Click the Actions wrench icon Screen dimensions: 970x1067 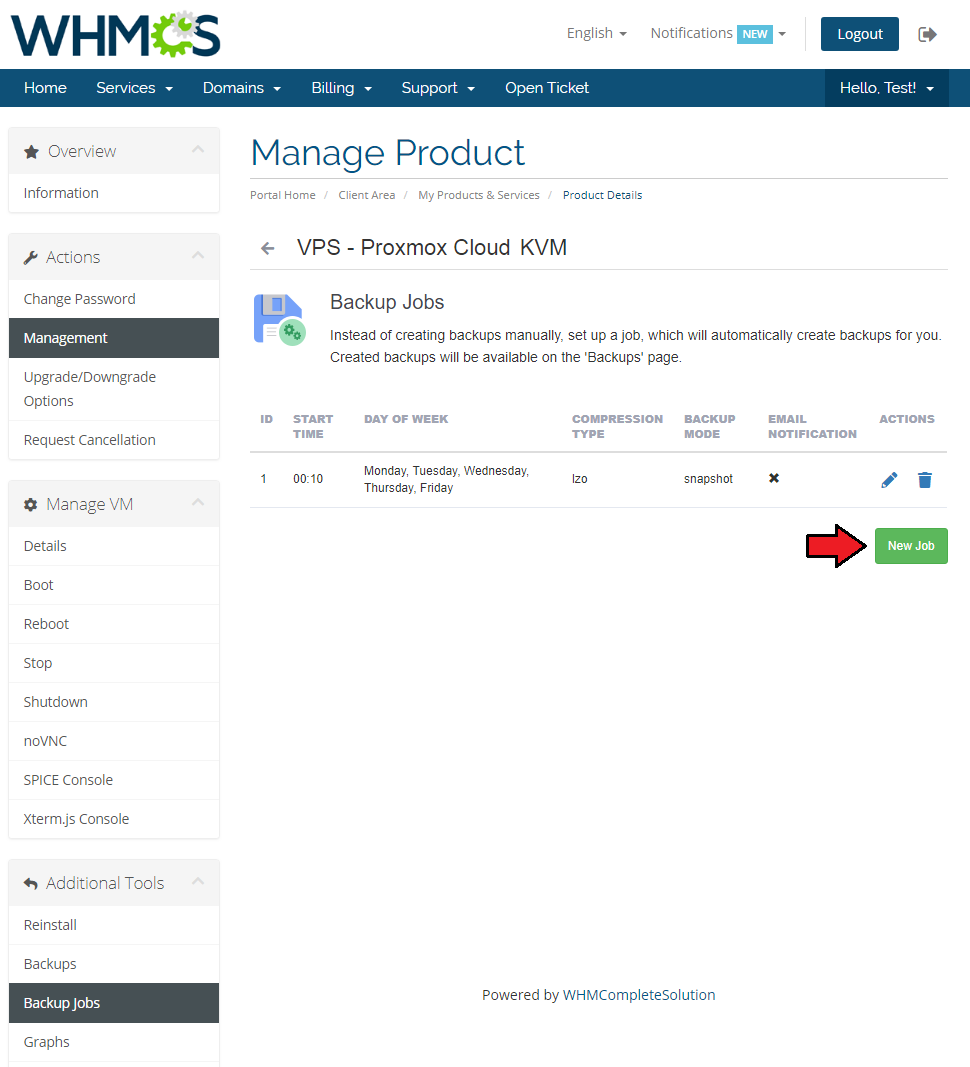[x=31, y=258]
